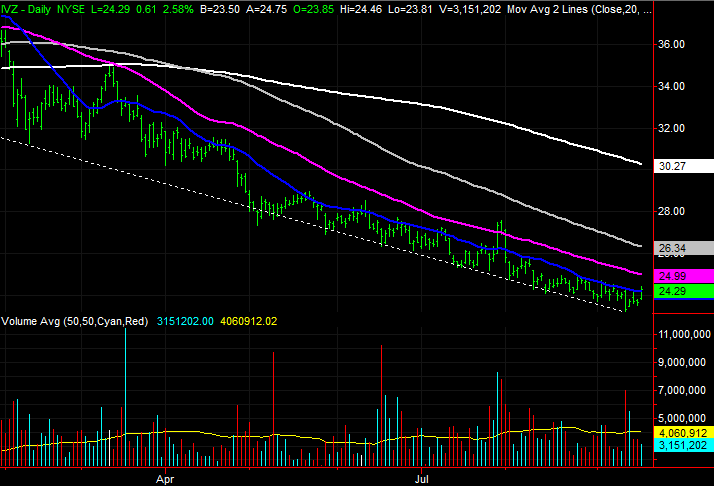Click the bid value B=23.50
This screenshot has width=714, height=486.
pos(220,9)
